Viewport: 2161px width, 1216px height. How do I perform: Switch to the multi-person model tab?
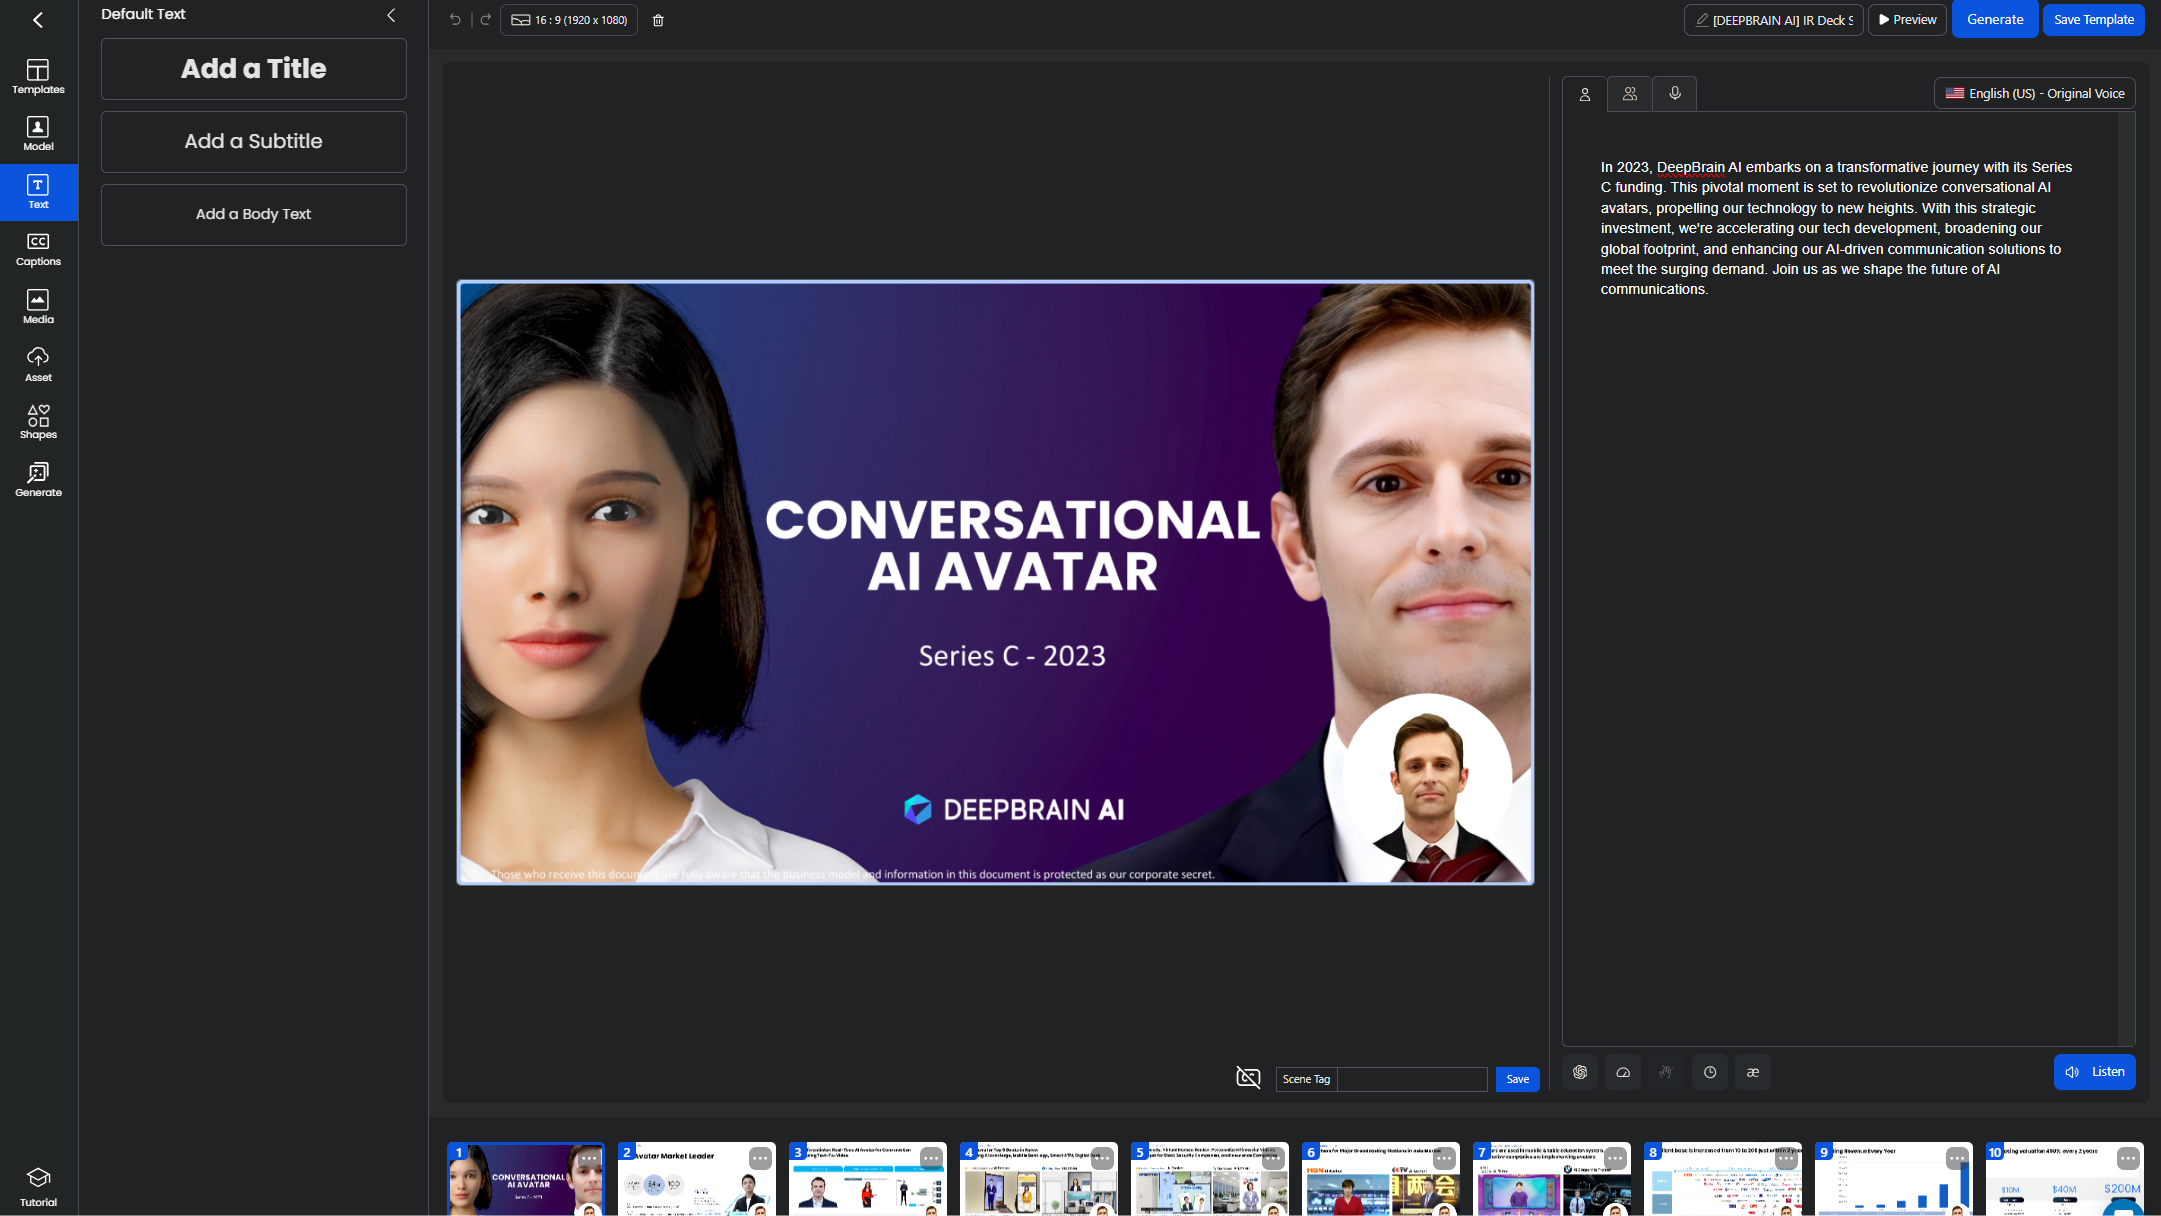point(1630,94)
